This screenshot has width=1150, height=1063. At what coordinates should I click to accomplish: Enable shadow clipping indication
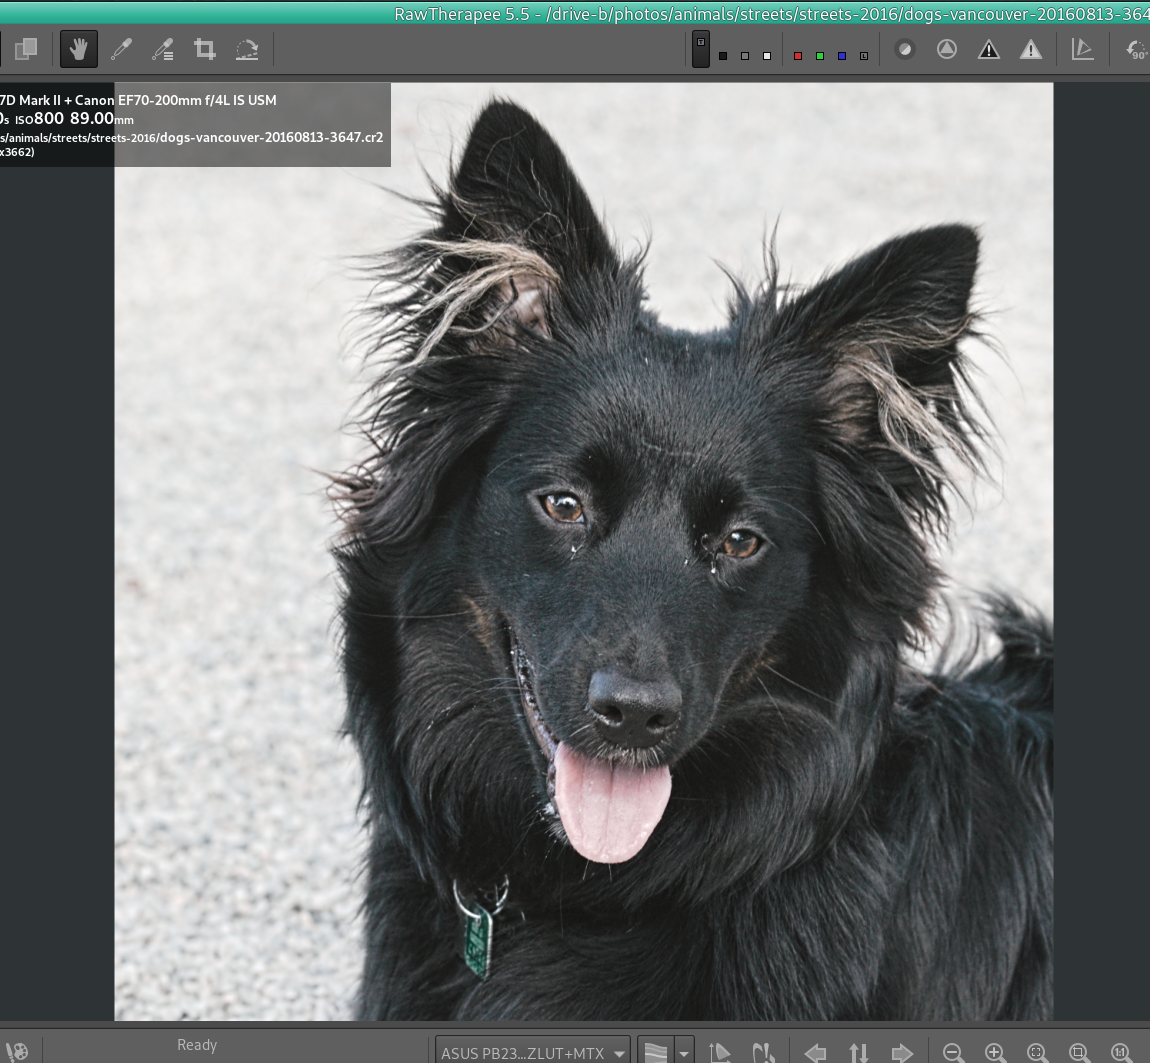(989, 50)
